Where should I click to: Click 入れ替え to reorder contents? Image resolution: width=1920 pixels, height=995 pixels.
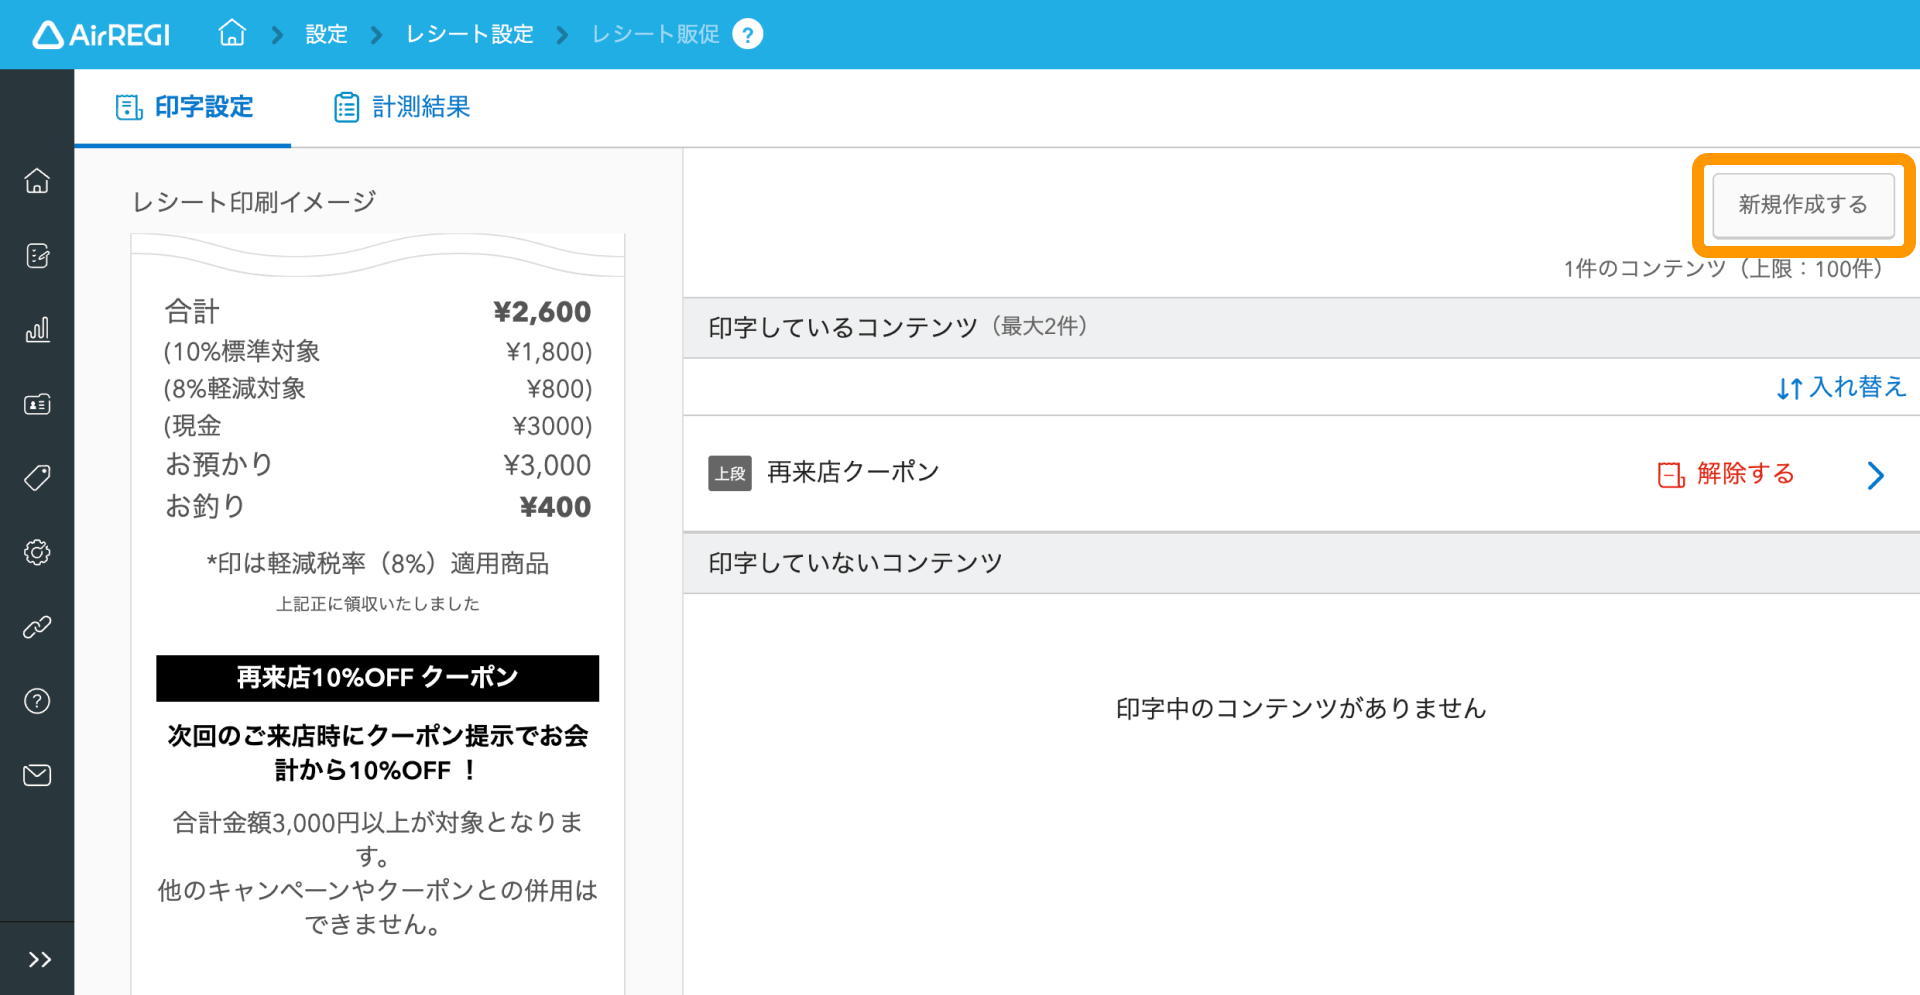click(x=1841, y=387)
